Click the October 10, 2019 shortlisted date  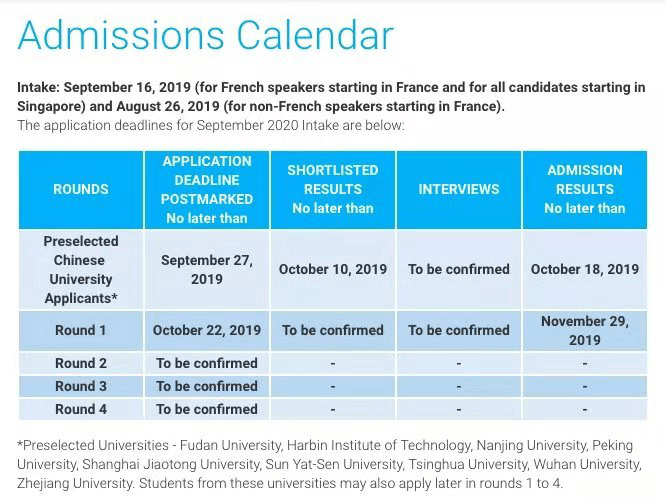point(333,269)
